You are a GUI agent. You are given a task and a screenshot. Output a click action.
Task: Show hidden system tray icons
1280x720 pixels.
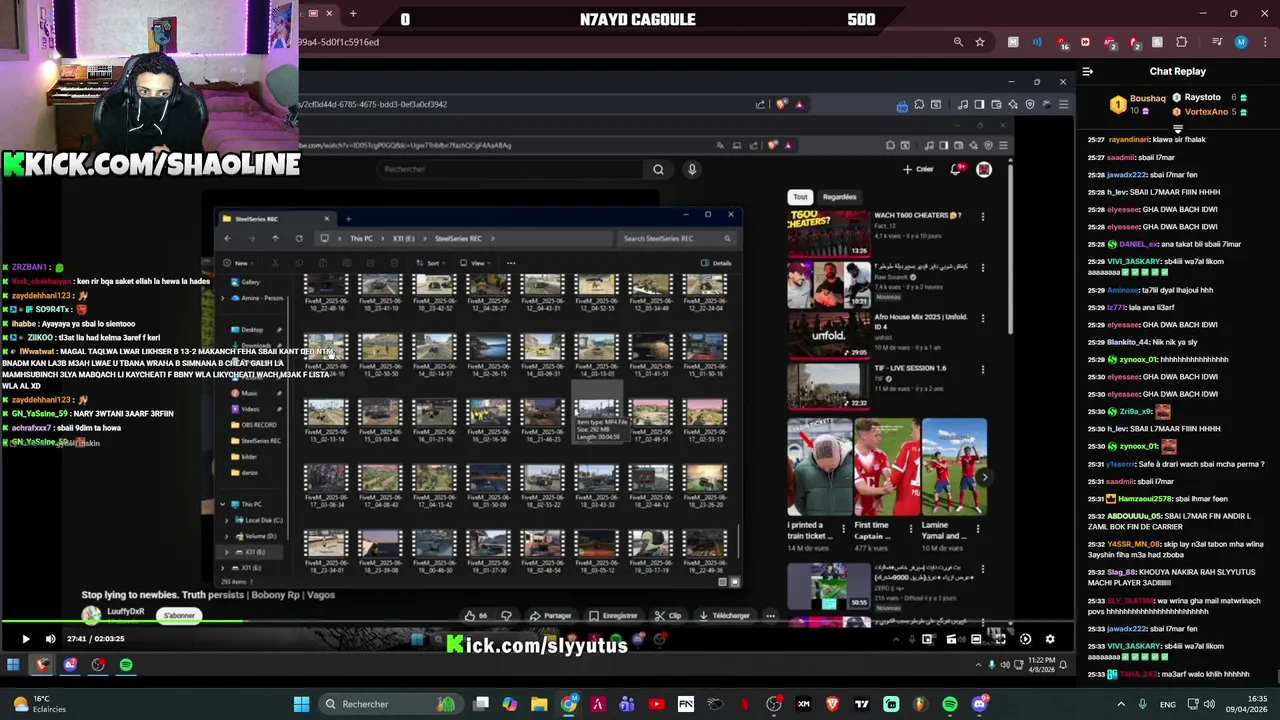(x=1122, y=704)
